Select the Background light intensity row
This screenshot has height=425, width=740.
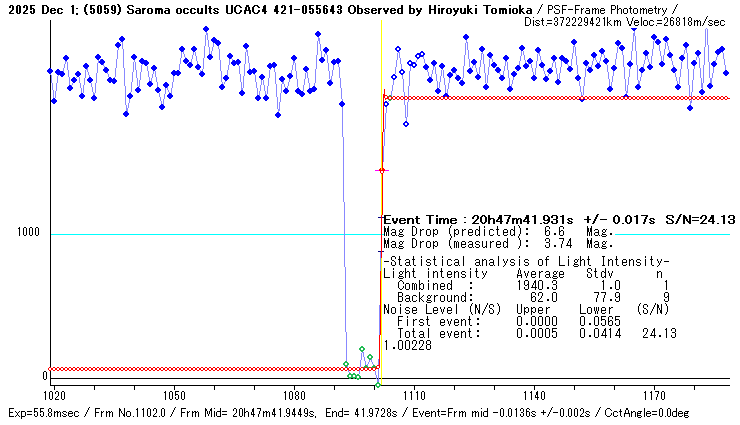point(520,297)
